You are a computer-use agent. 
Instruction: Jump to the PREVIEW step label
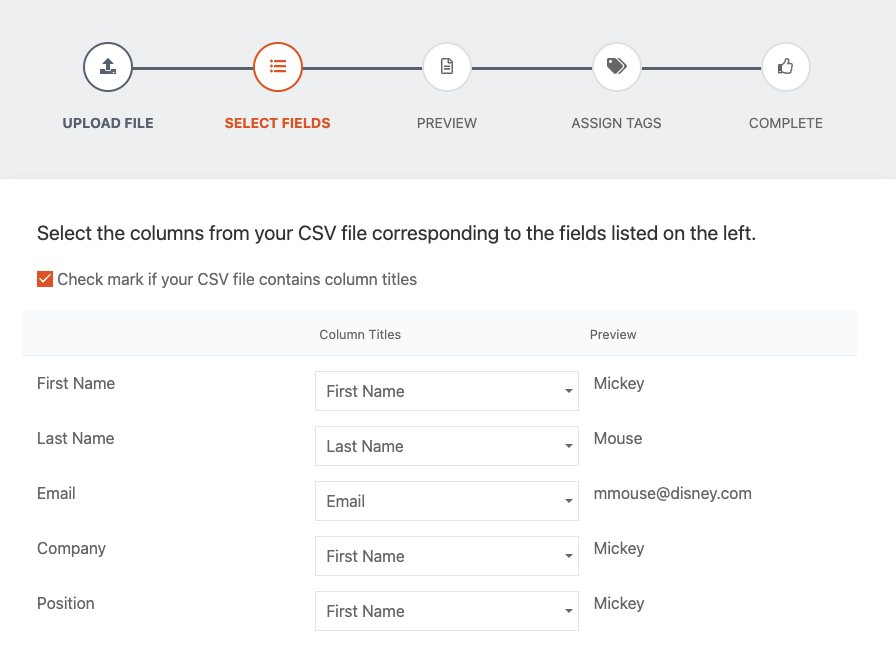point(447,123)
